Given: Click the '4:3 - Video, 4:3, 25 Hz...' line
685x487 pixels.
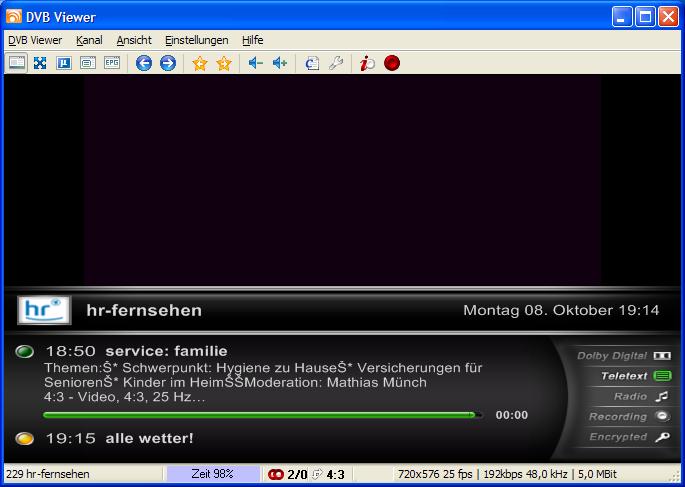Looking at the screenshot, I should 125,397.
